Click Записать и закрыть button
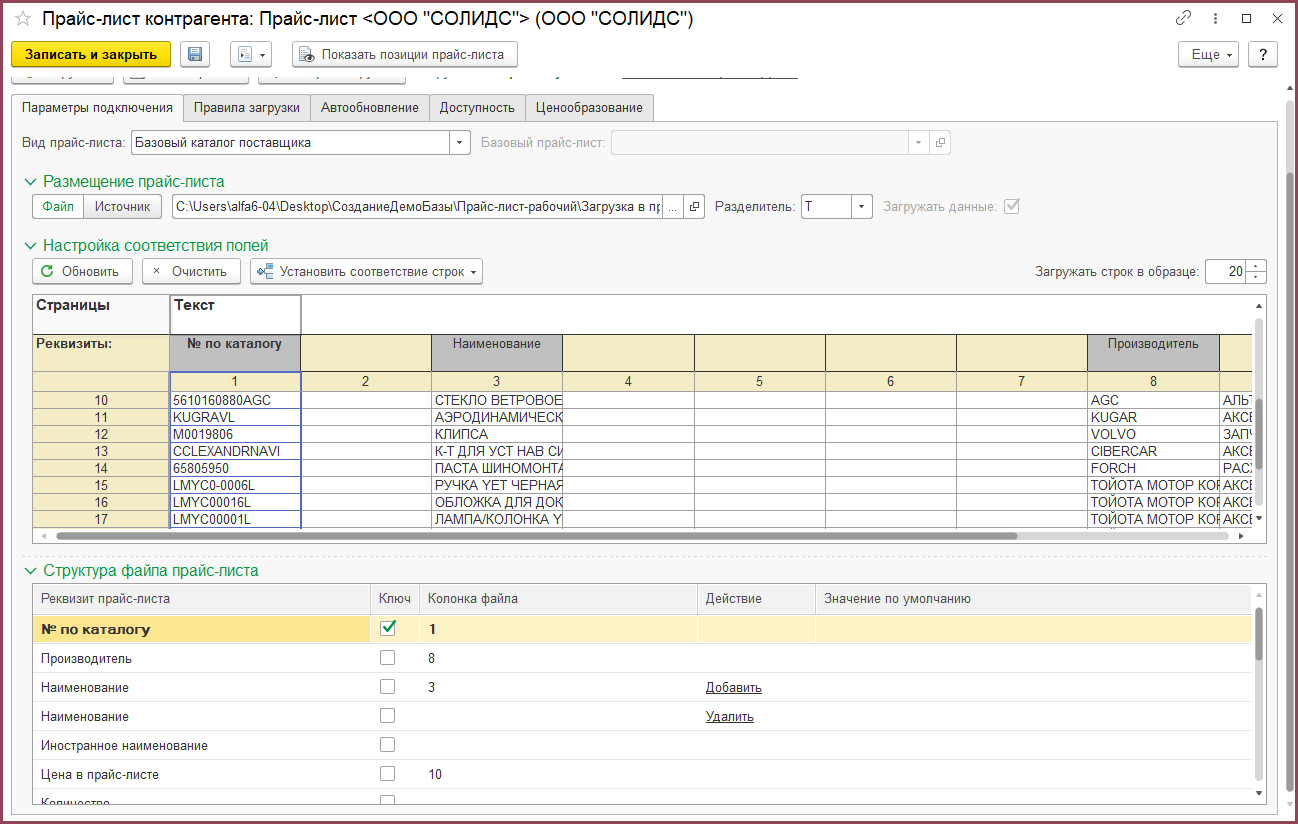 coord(91,54)
